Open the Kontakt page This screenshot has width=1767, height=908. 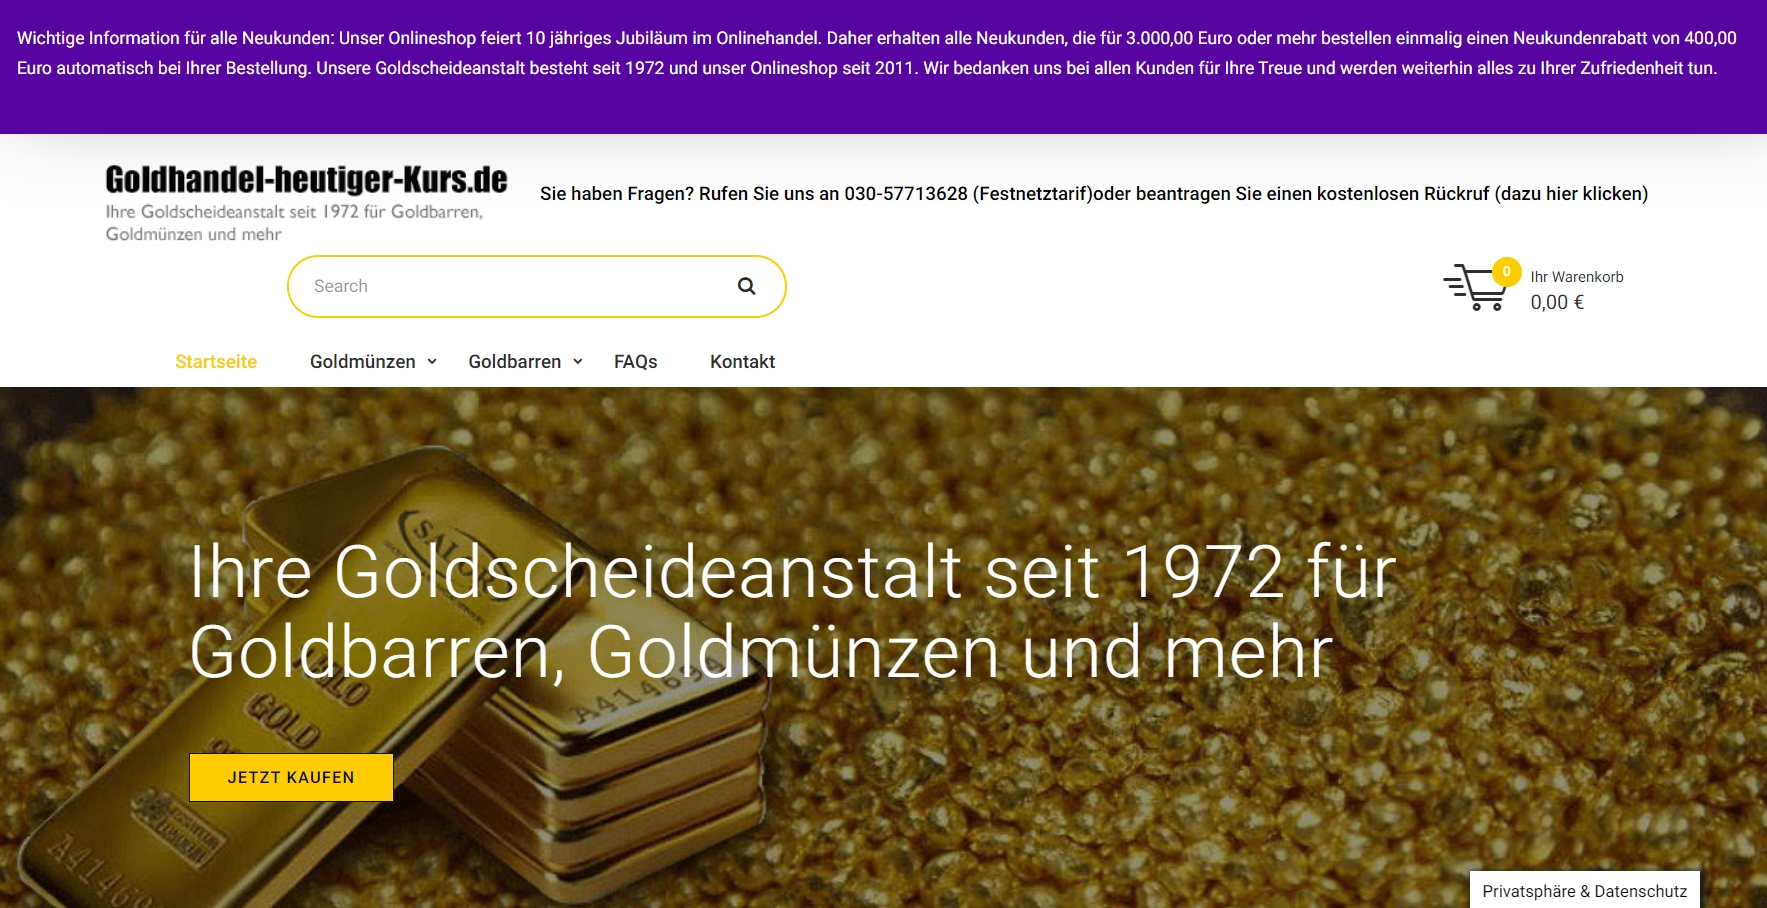tap(742, 362)
